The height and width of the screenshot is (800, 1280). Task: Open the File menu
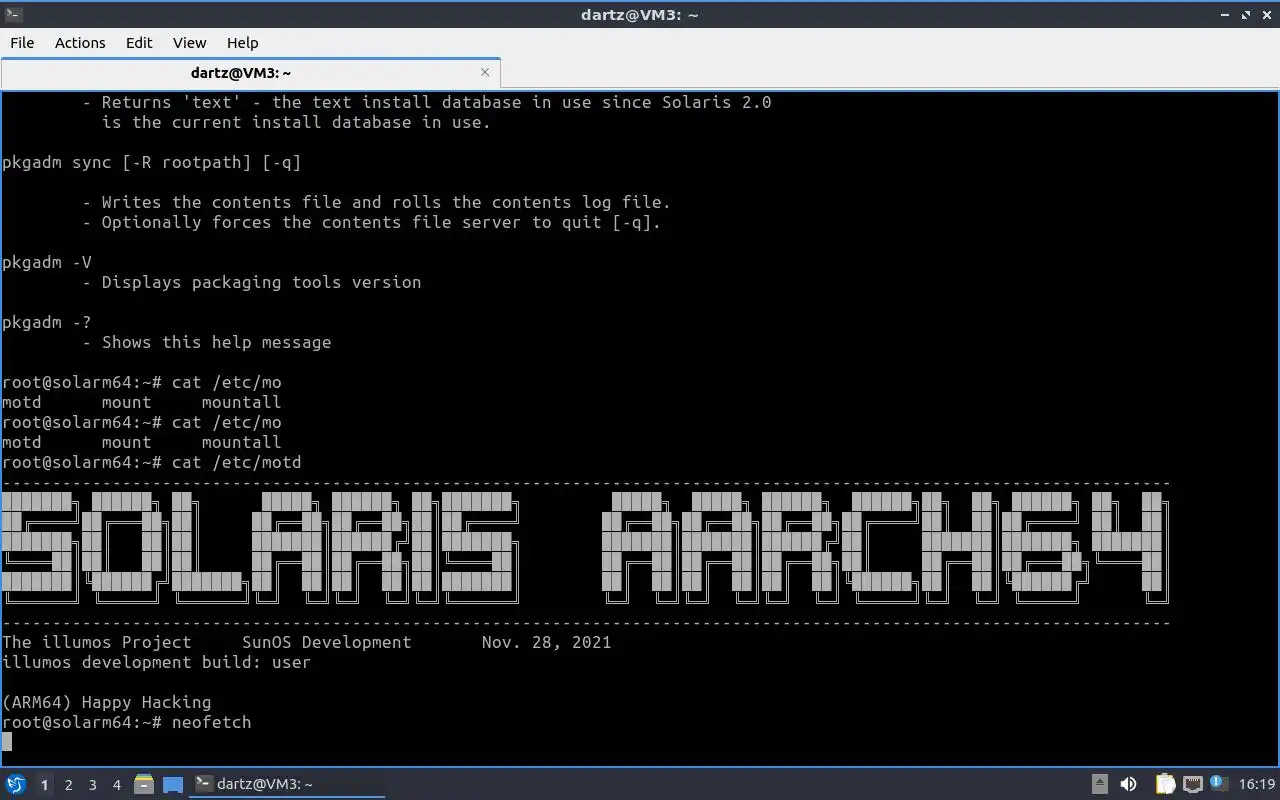[x=22, y=43]
